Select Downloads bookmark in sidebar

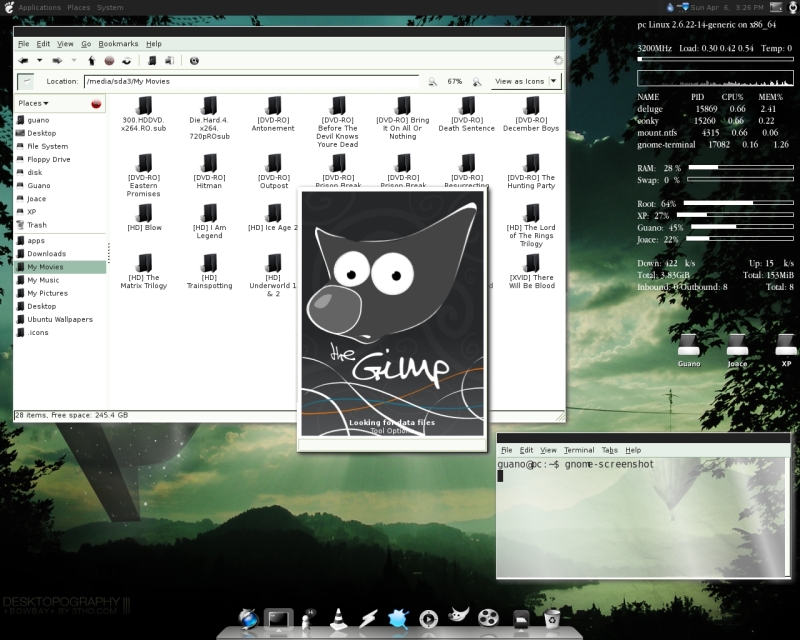click(60, 254)
